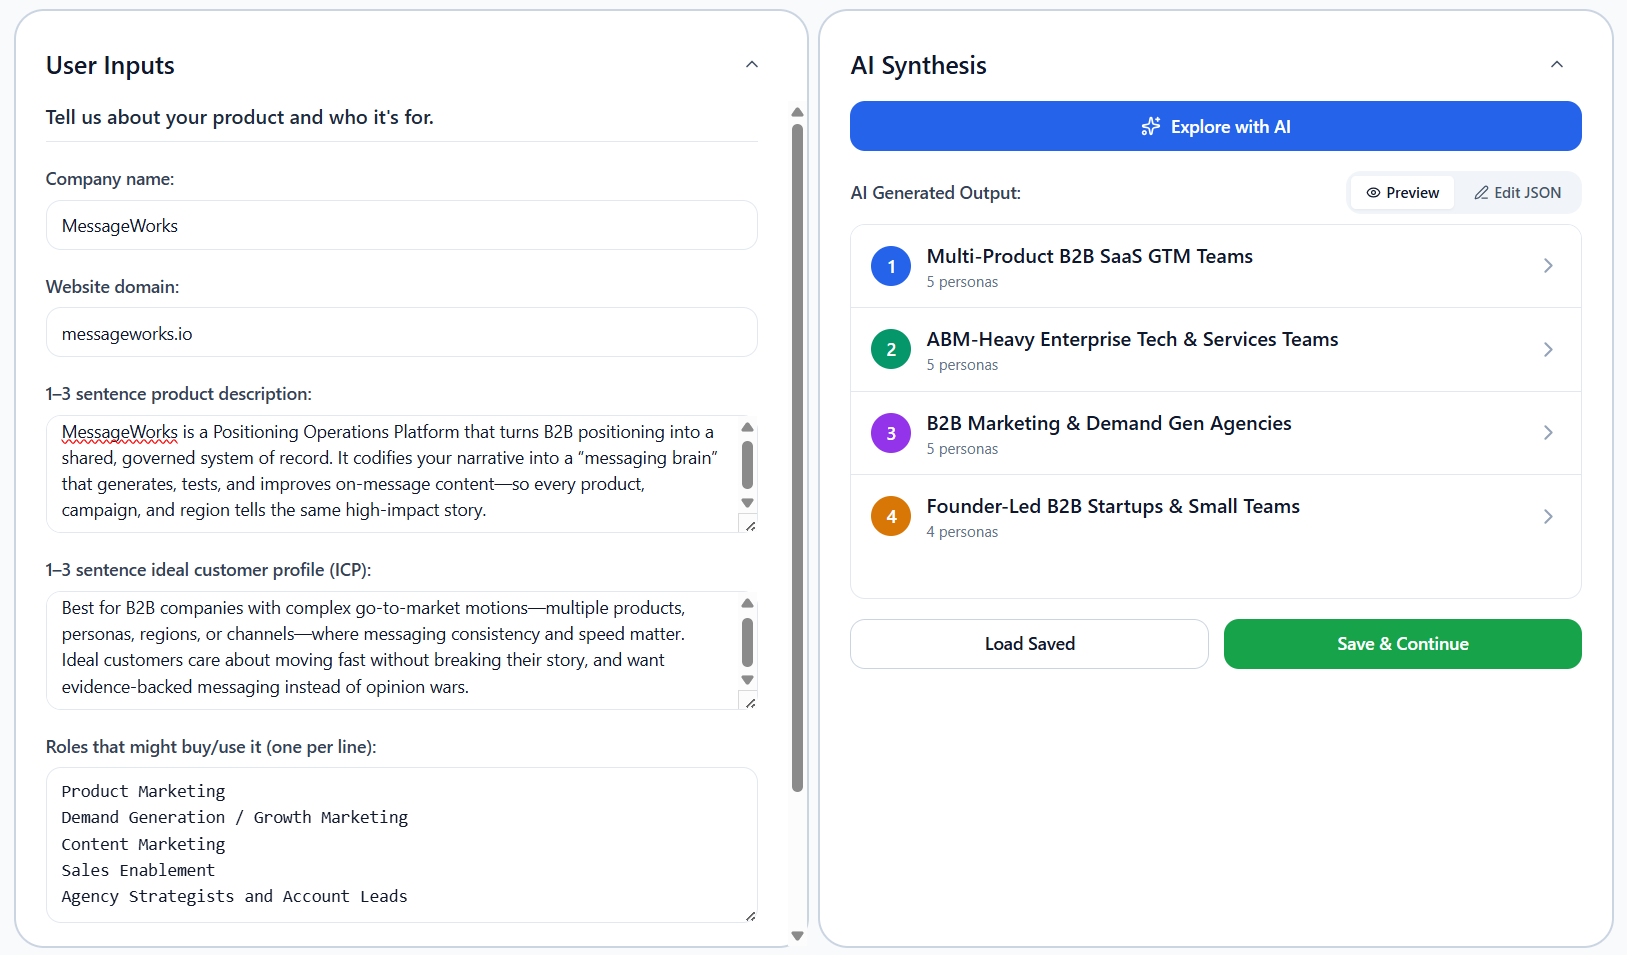Click the "4 personas" text
This screenshot has width=1627, height=955.
pos(962,532)
